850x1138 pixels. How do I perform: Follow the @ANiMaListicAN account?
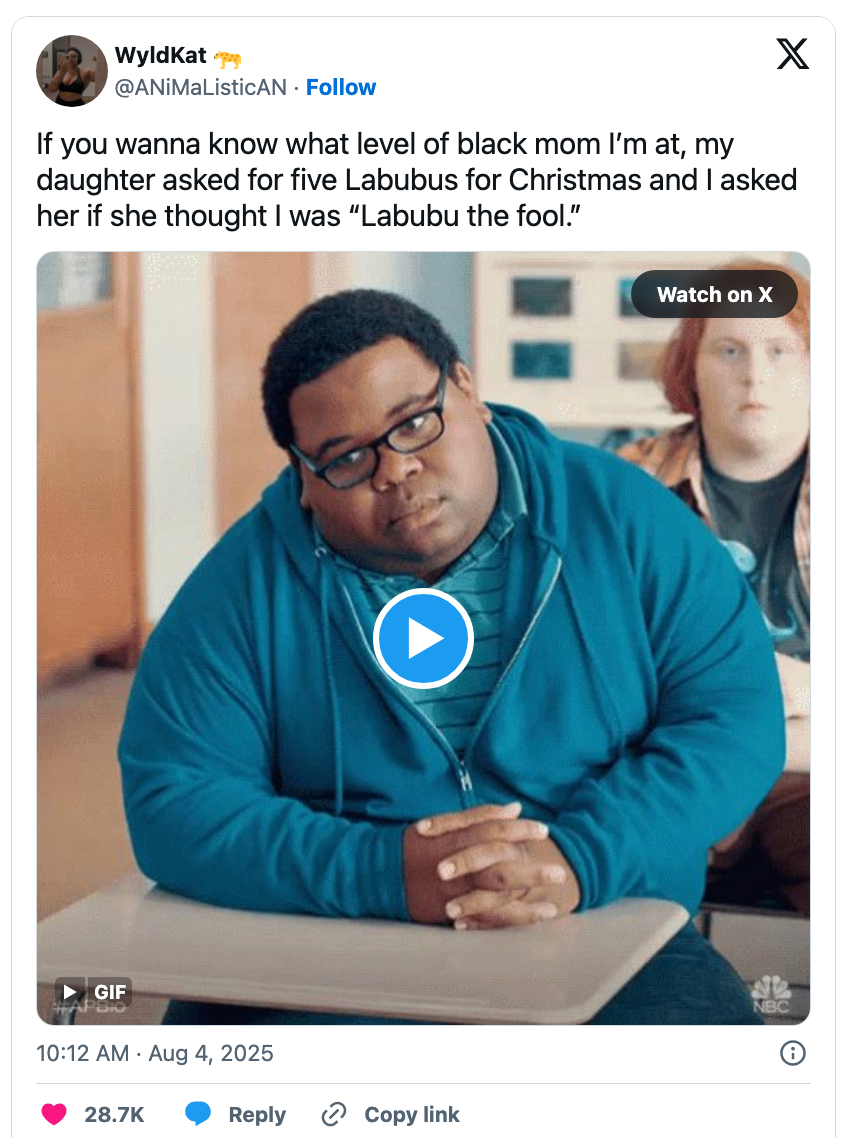pyautogui.click(x=340, y=87)
